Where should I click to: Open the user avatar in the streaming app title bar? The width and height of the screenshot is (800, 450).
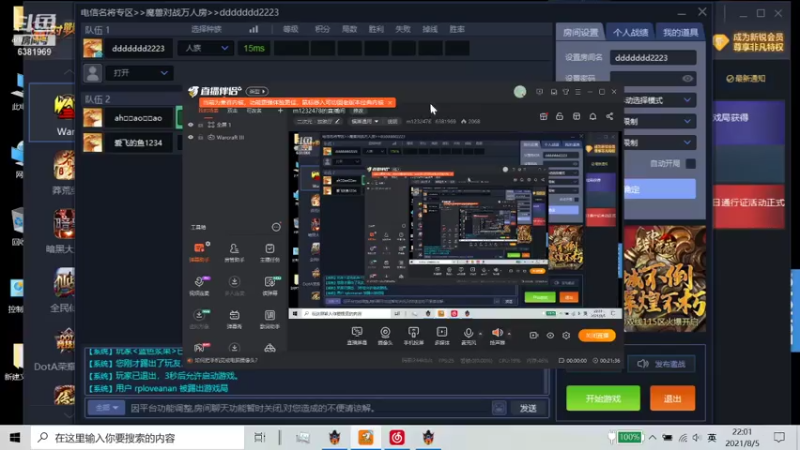coord(520,92)
